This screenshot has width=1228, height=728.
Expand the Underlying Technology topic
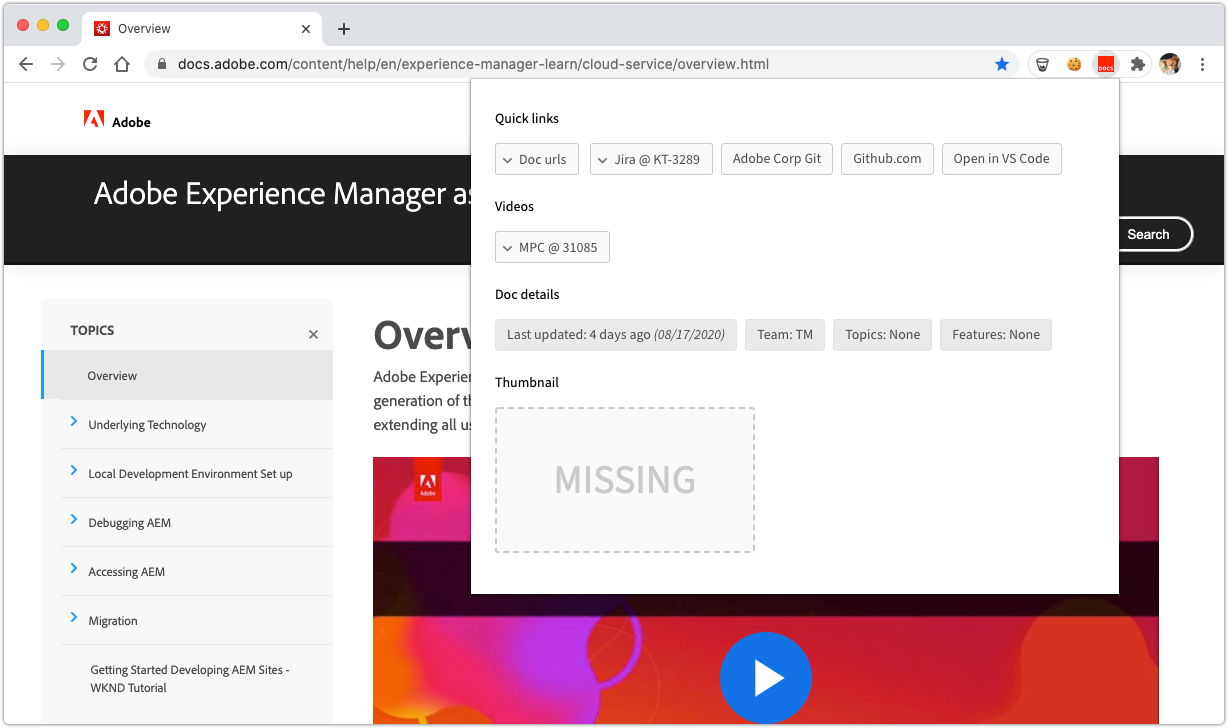click(74, 423)
